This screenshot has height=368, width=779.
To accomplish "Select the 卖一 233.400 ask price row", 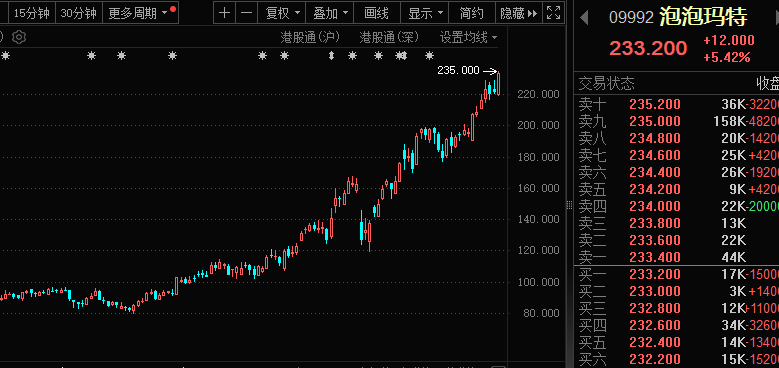I will [x=677, y=257].
